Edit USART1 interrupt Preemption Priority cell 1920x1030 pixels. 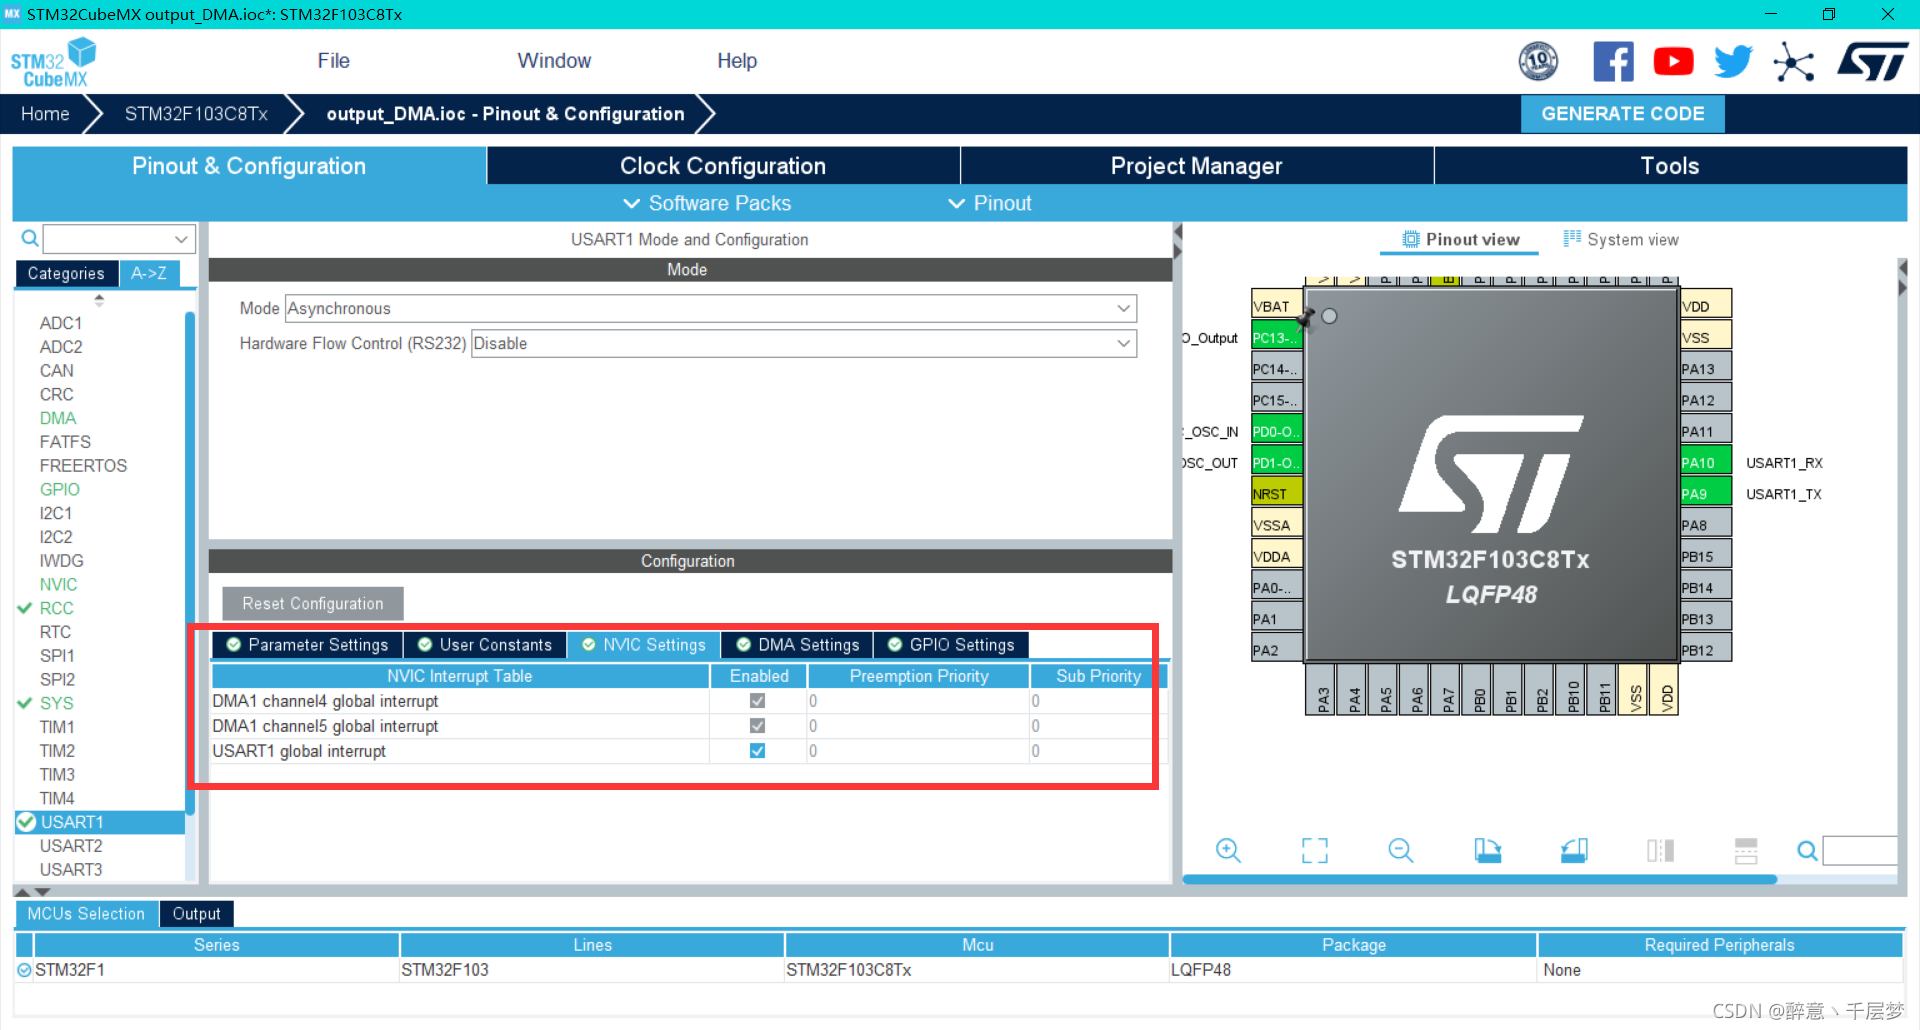click(918, 751)
